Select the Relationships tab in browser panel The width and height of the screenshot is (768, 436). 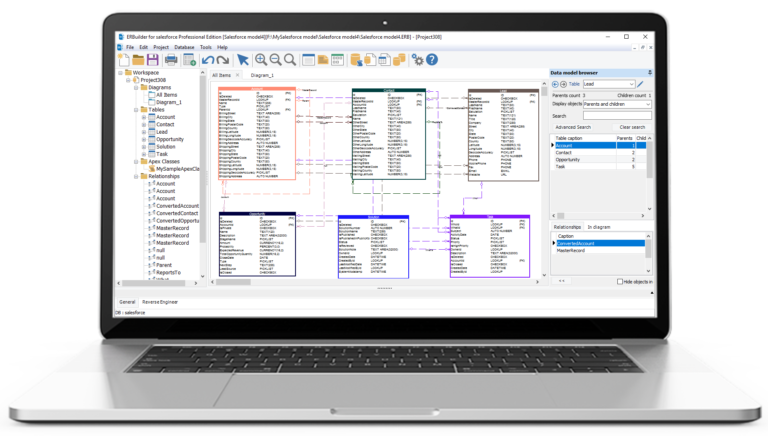click(567, 227)
